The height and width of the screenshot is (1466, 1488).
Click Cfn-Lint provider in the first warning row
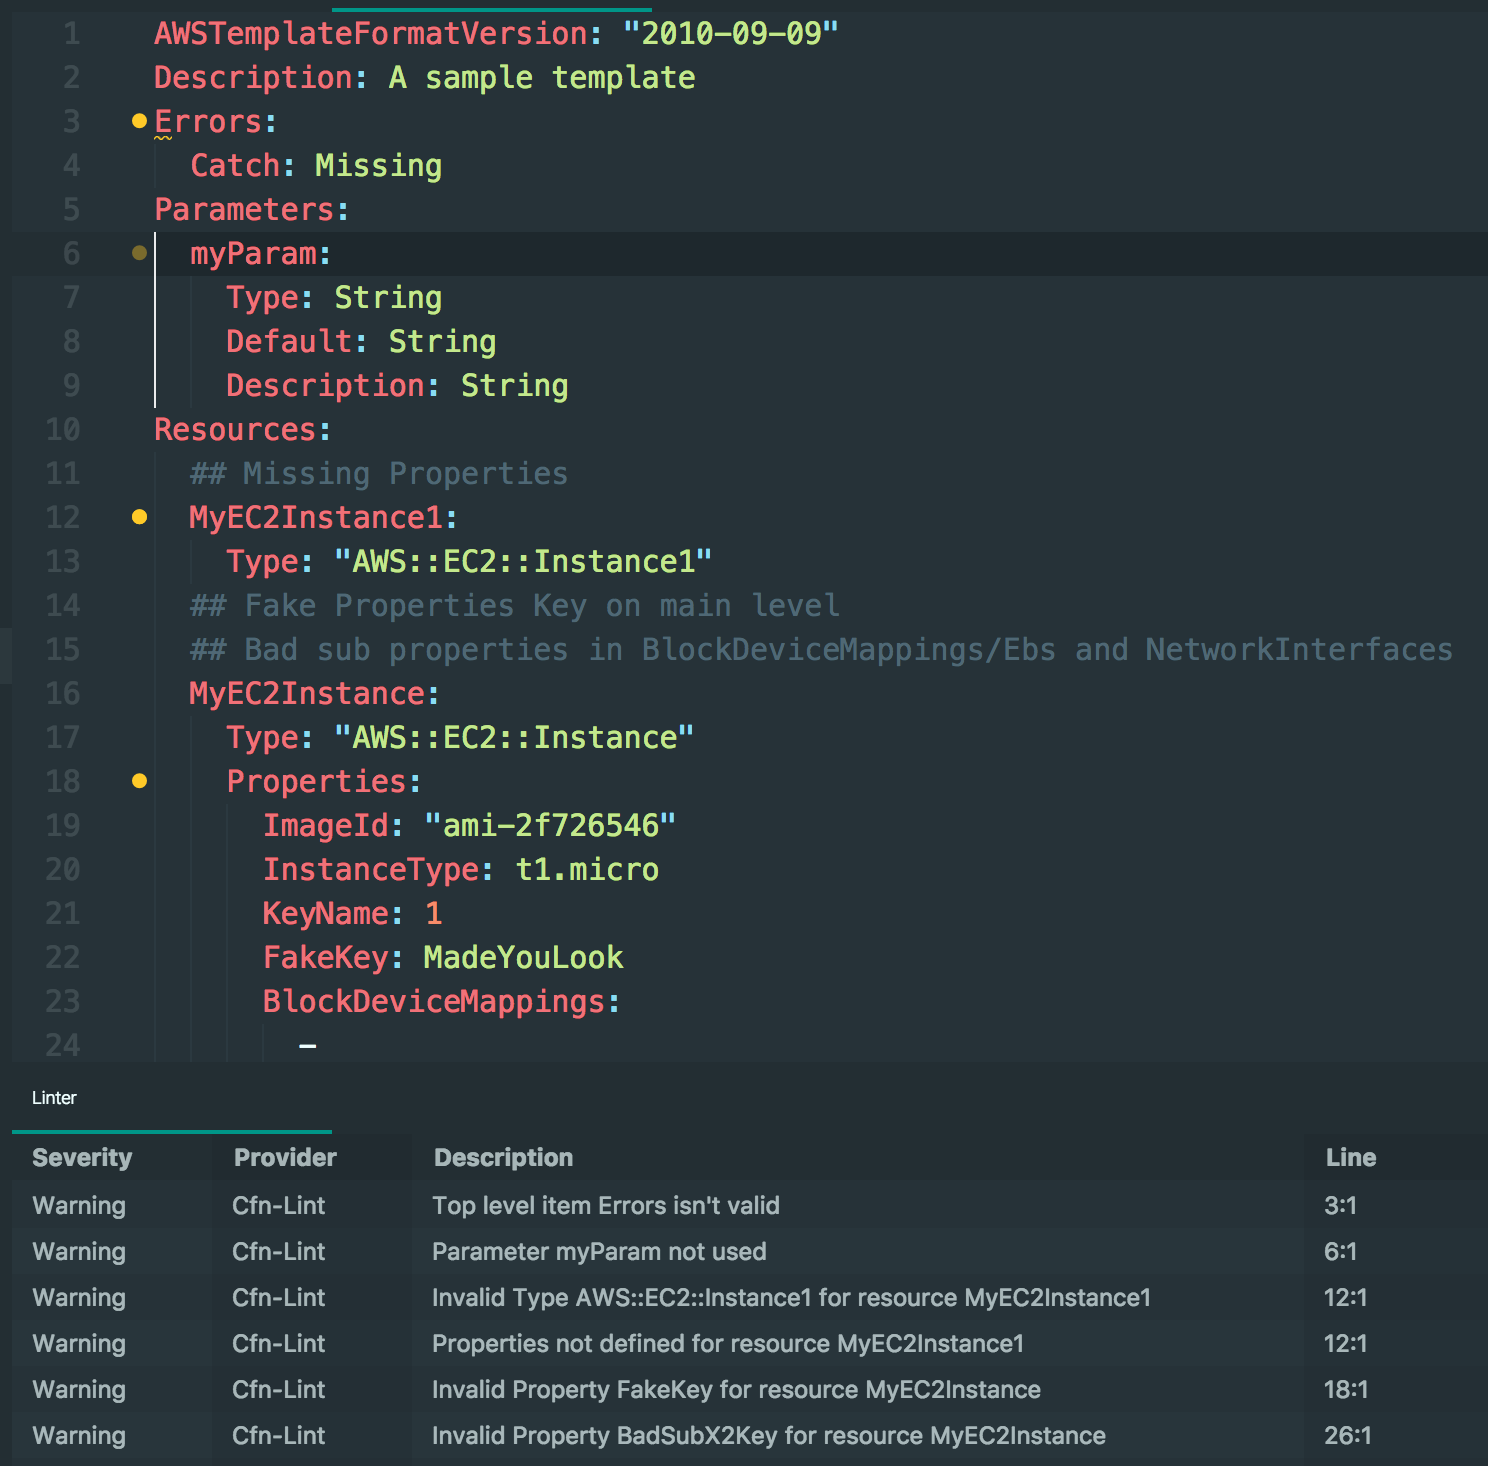coord(279,1205)
